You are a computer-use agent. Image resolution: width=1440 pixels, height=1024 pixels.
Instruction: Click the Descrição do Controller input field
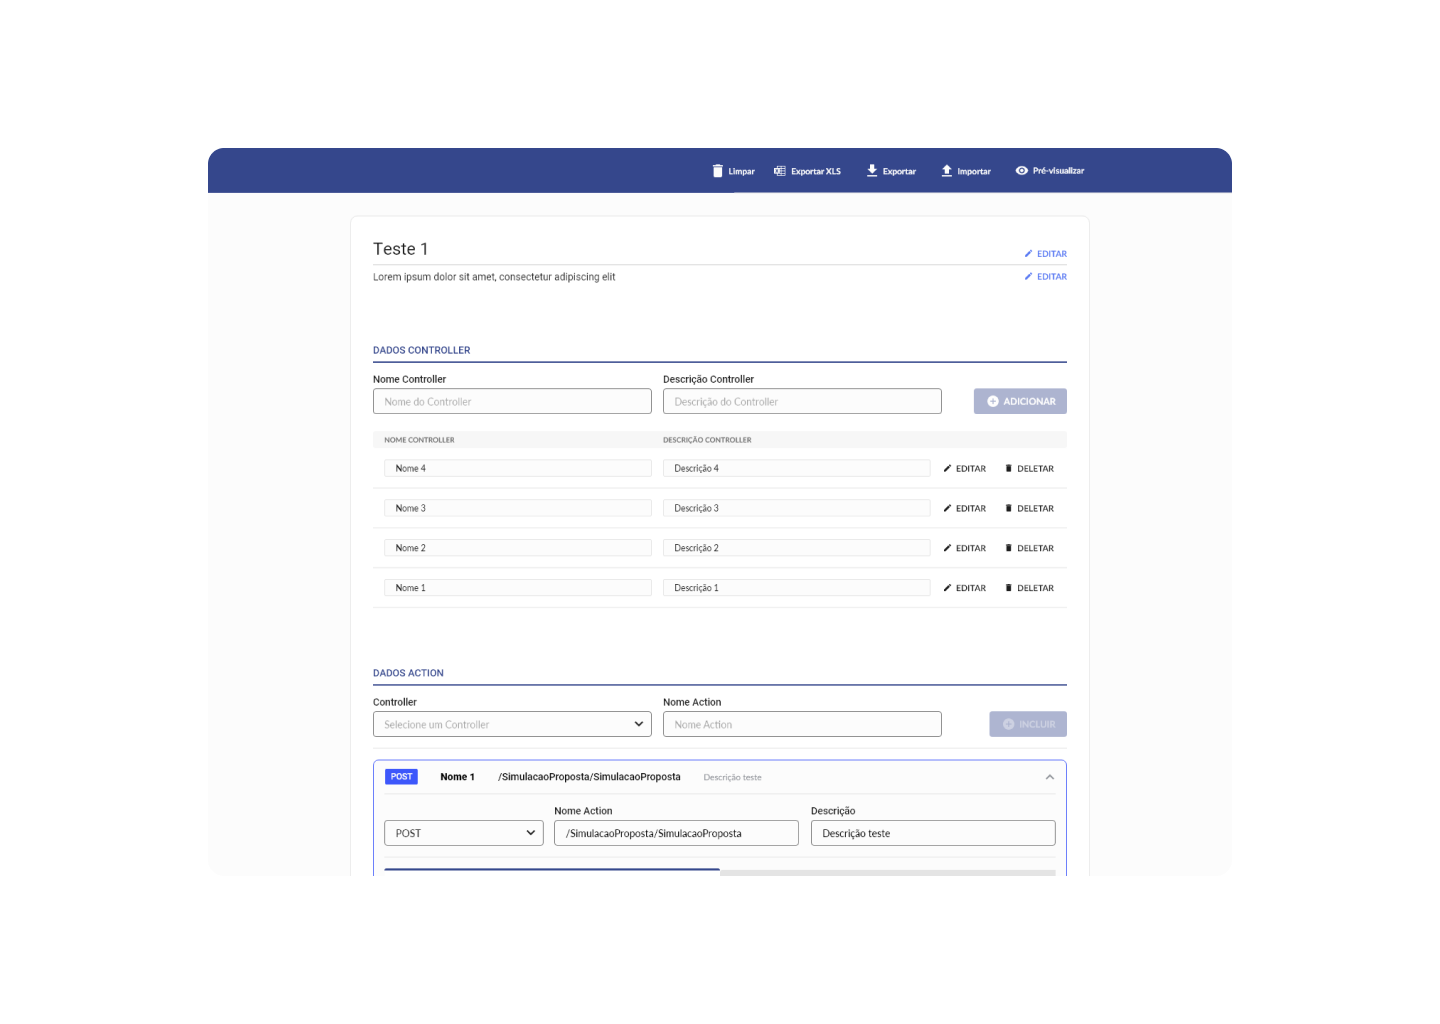(x=802, y=402)
